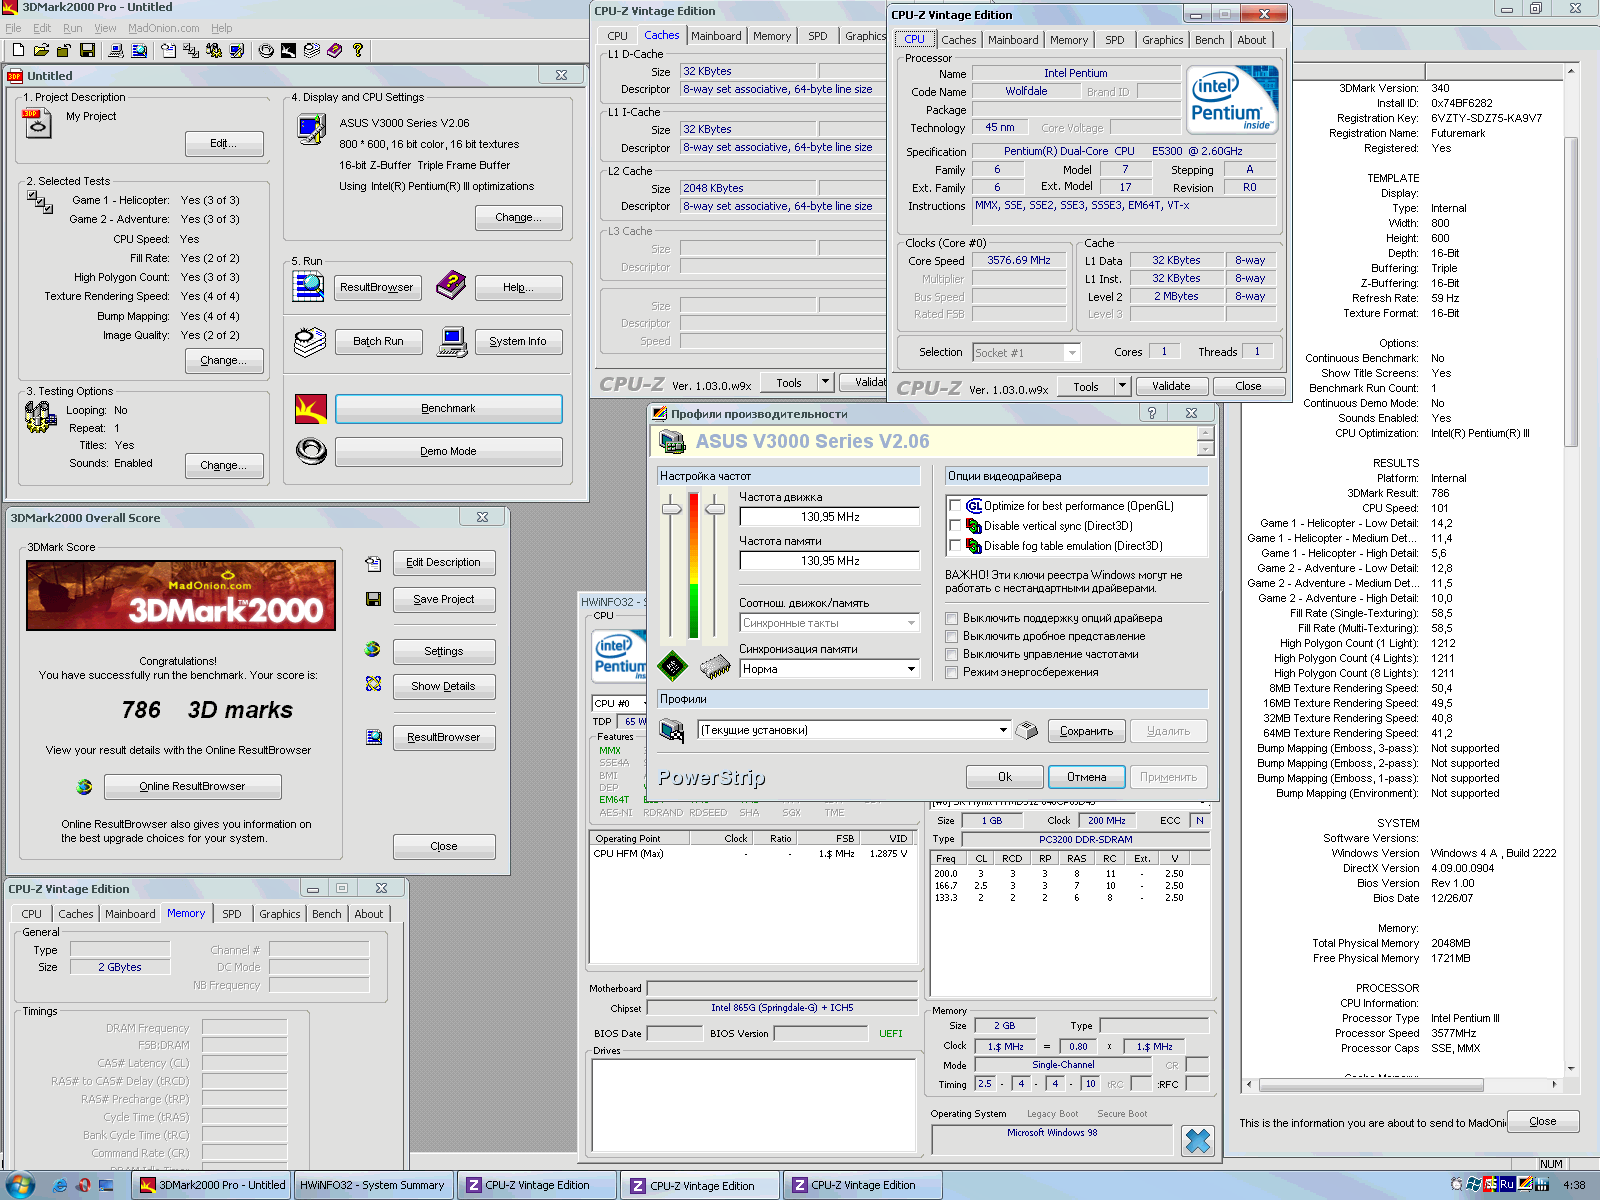
Task: Click the yellow question mark toolbar icon
Action: tap(357, 50)
